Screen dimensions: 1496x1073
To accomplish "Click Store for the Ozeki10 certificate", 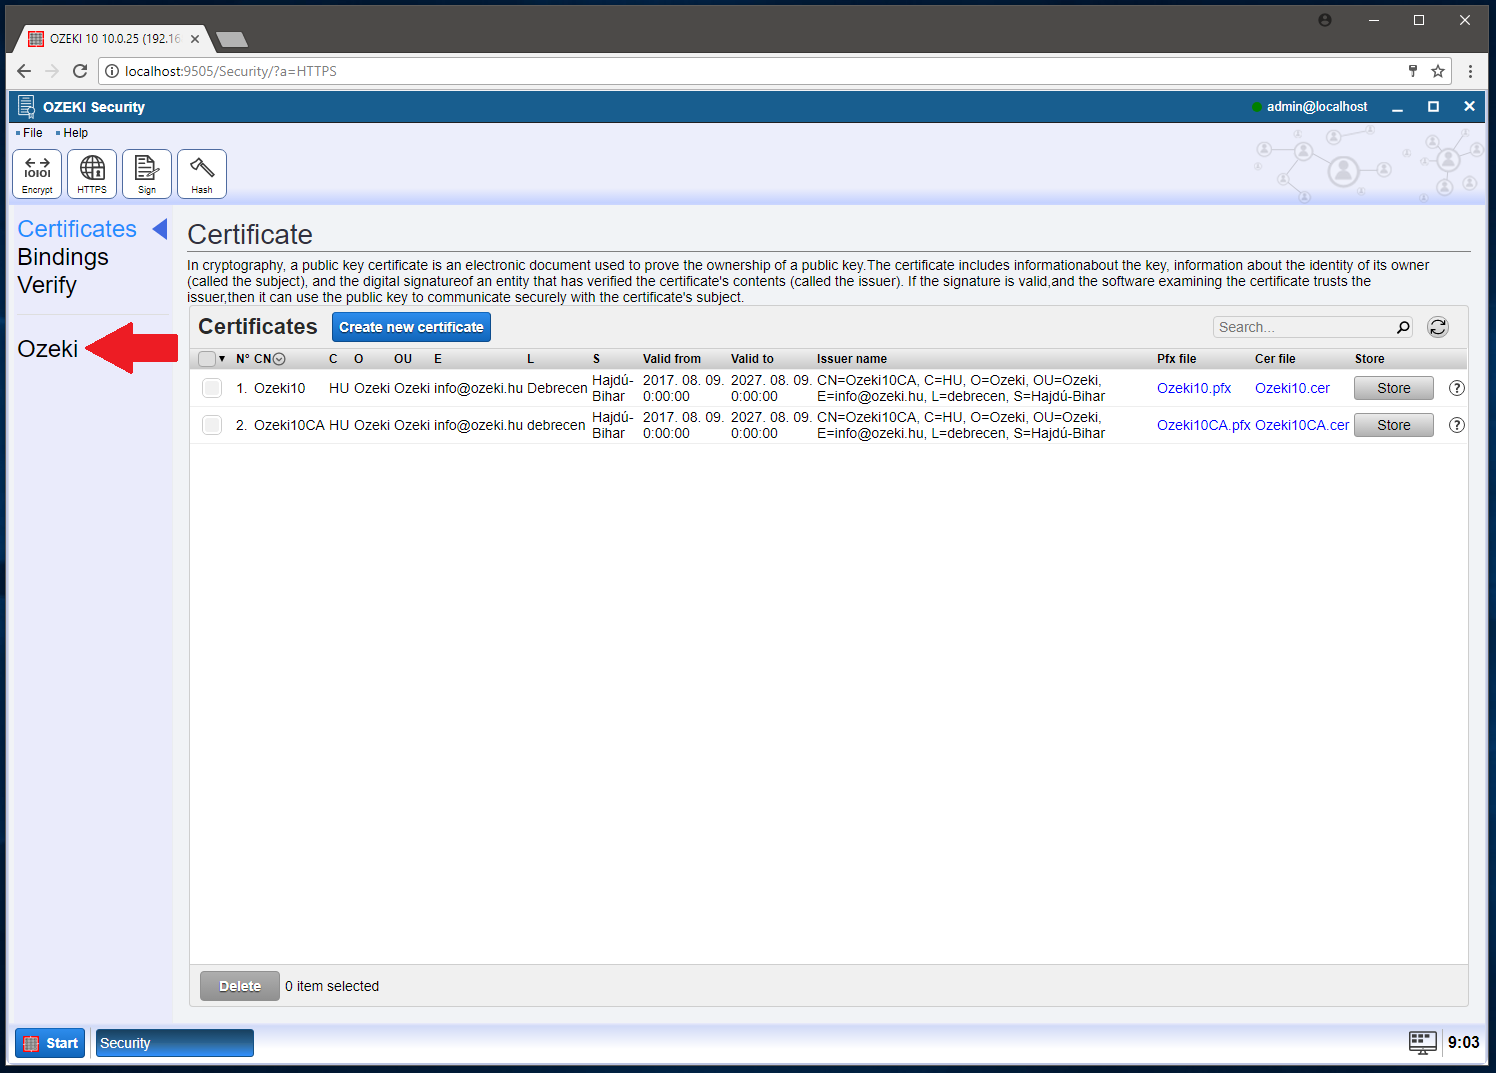I will (1394, 388).
